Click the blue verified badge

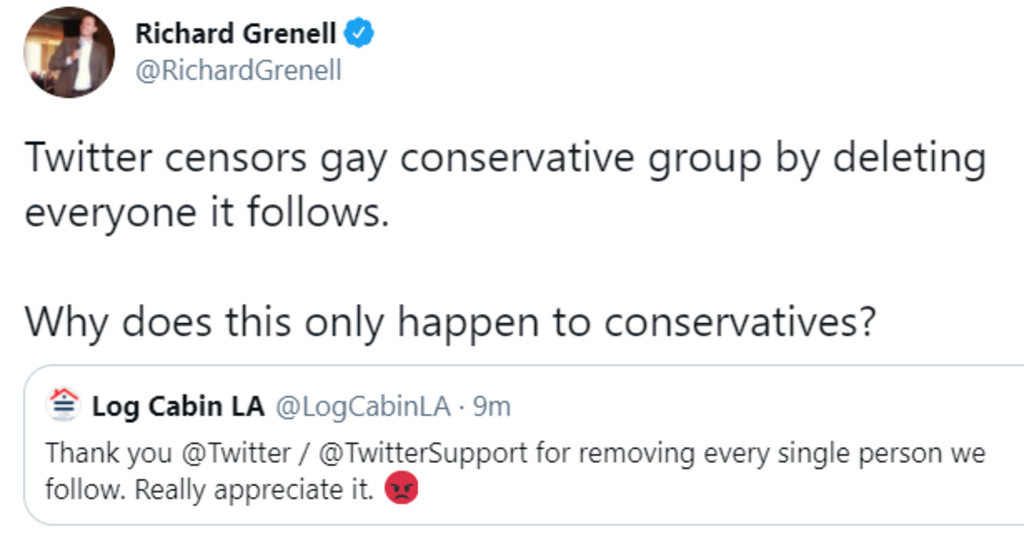coord(360,33)
